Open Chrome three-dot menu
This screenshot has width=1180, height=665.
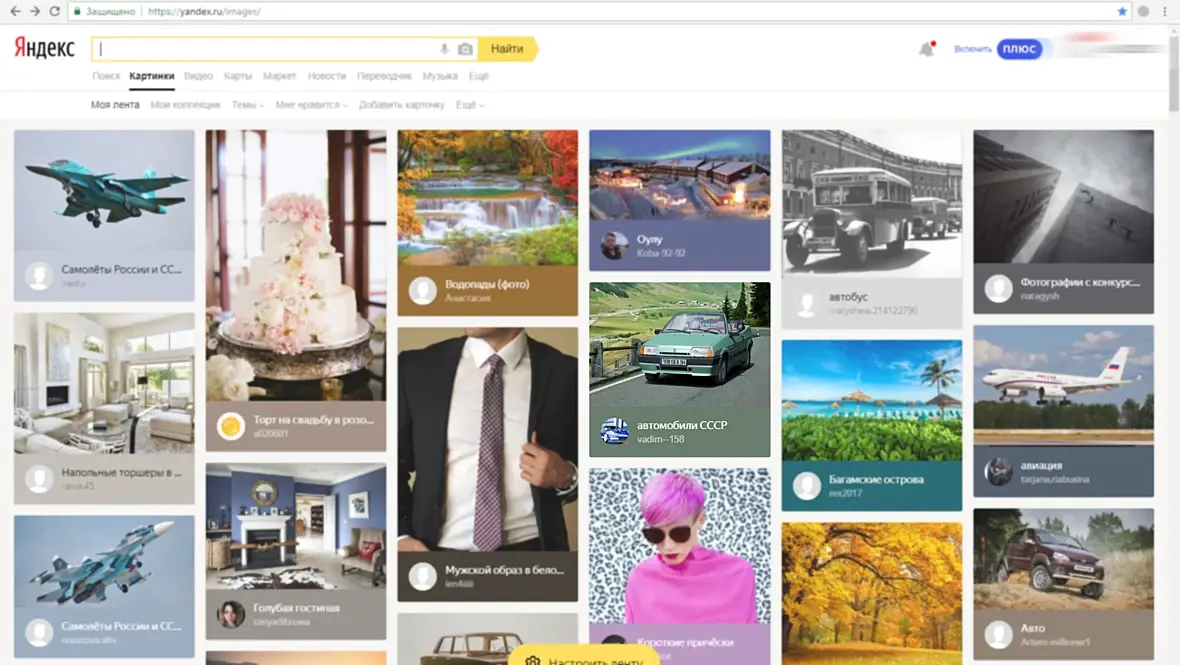(1164, 11)
